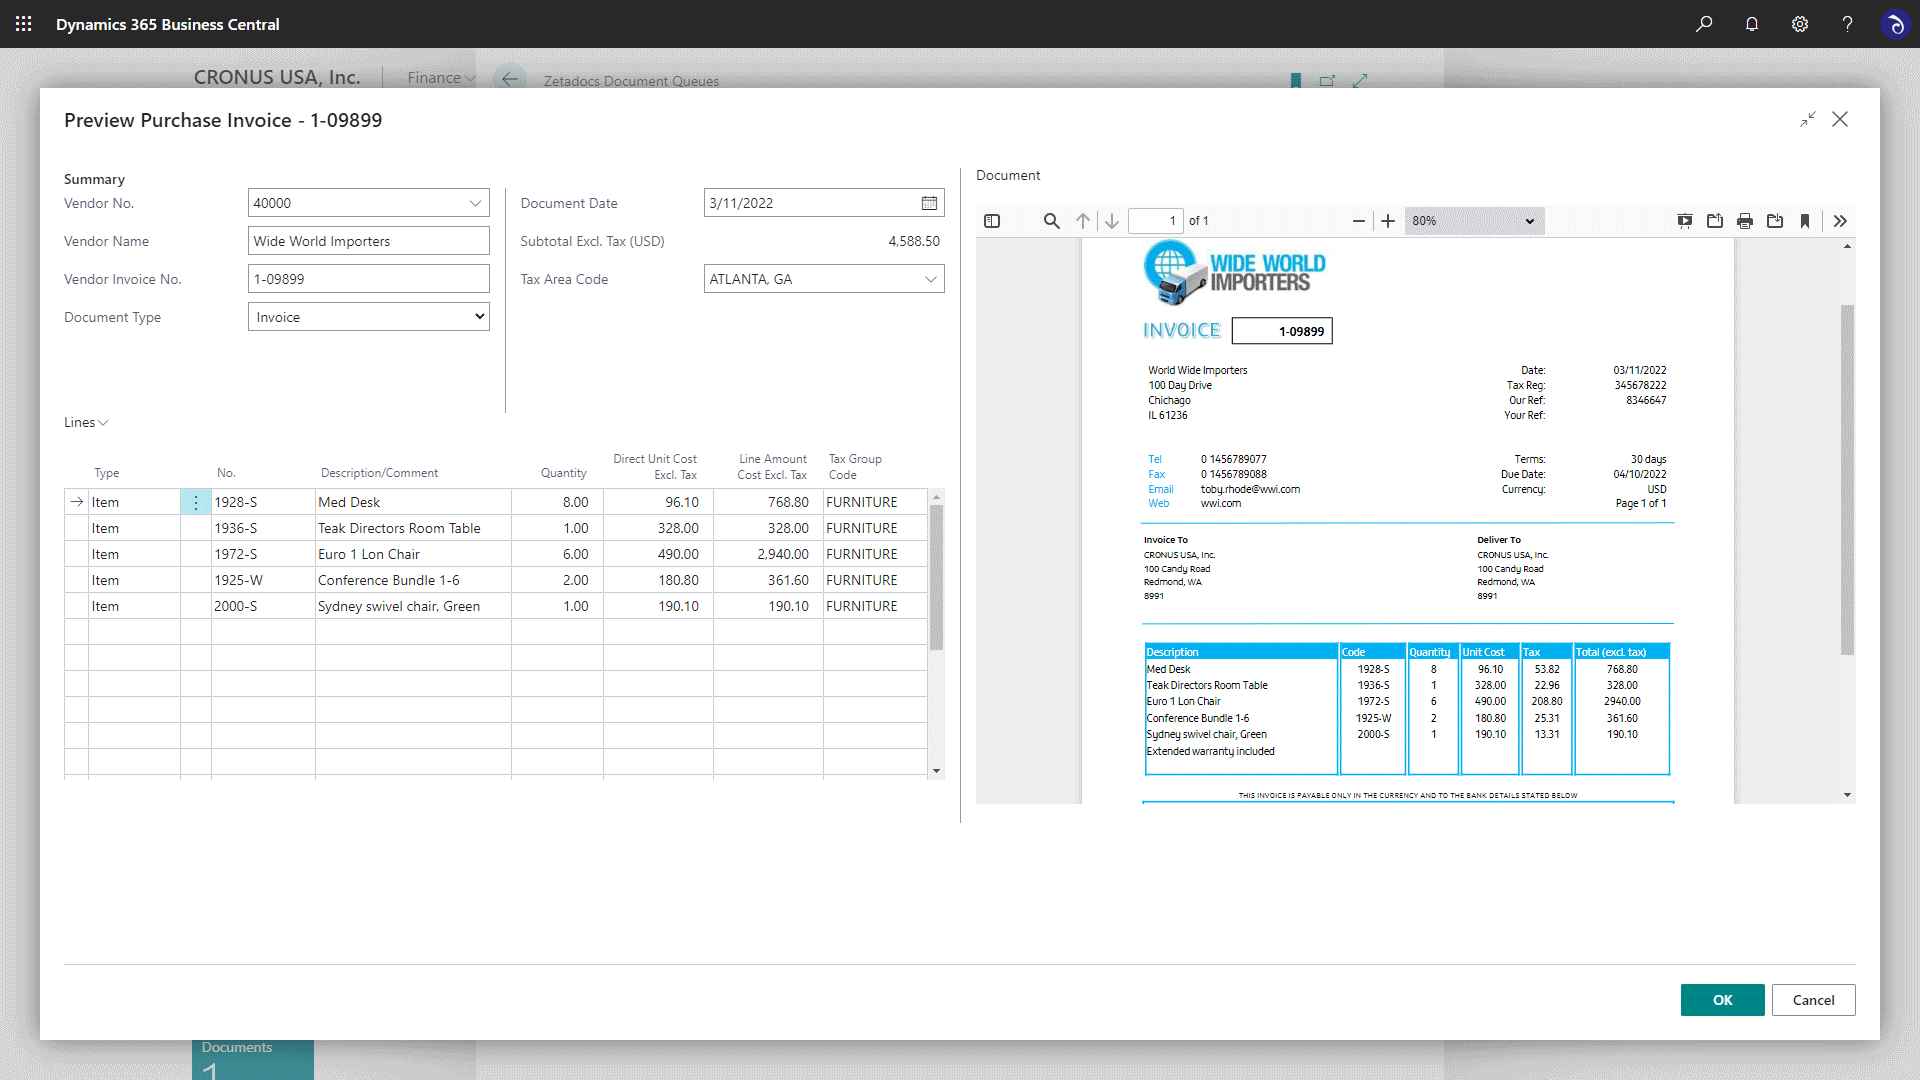The width and height of the screenshot is (1920, 1080).
Task: Click the Document Date field value
Action: pyautogui.click(x=810, y=203)
